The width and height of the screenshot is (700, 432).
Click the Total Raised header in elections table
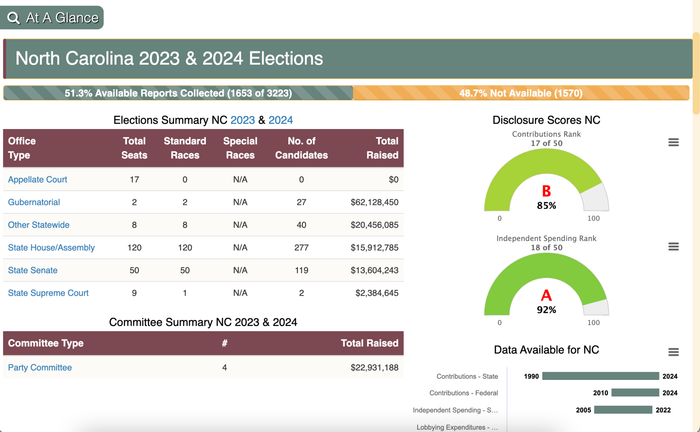click(x=383, y=148)
